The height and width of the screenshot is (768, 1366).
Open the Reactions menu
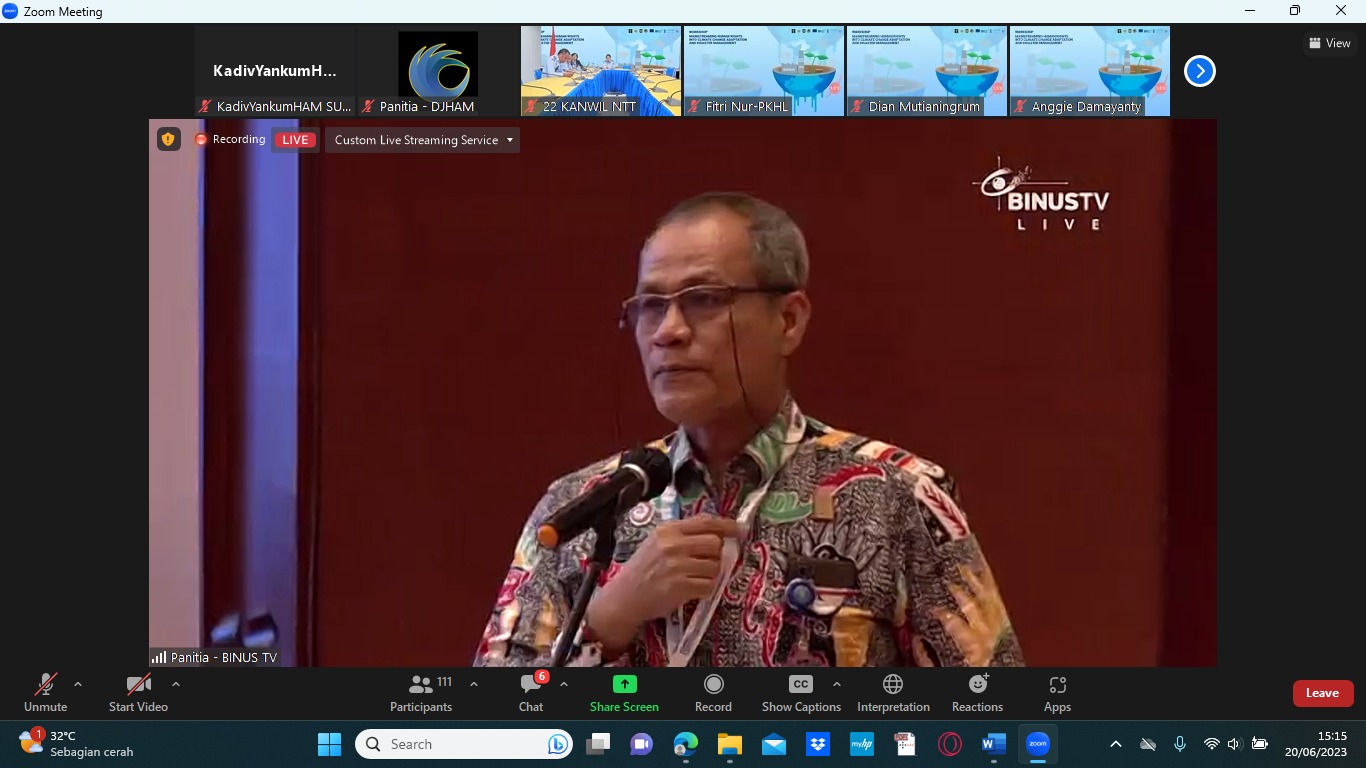977,693
